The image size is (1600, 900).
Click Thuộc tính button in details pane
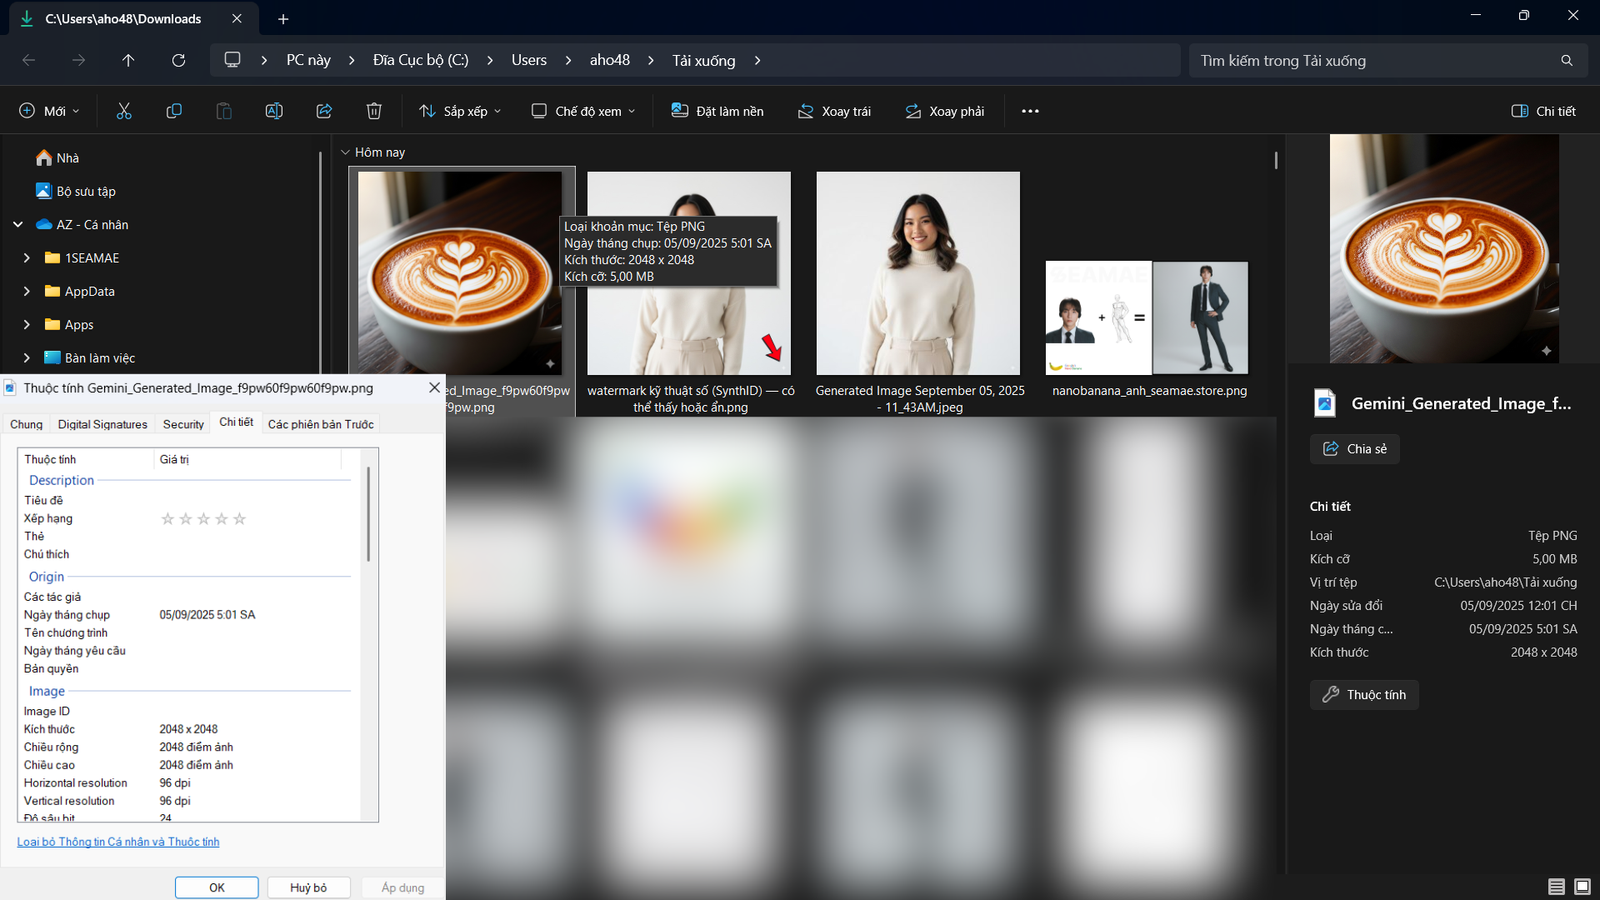1364,695
